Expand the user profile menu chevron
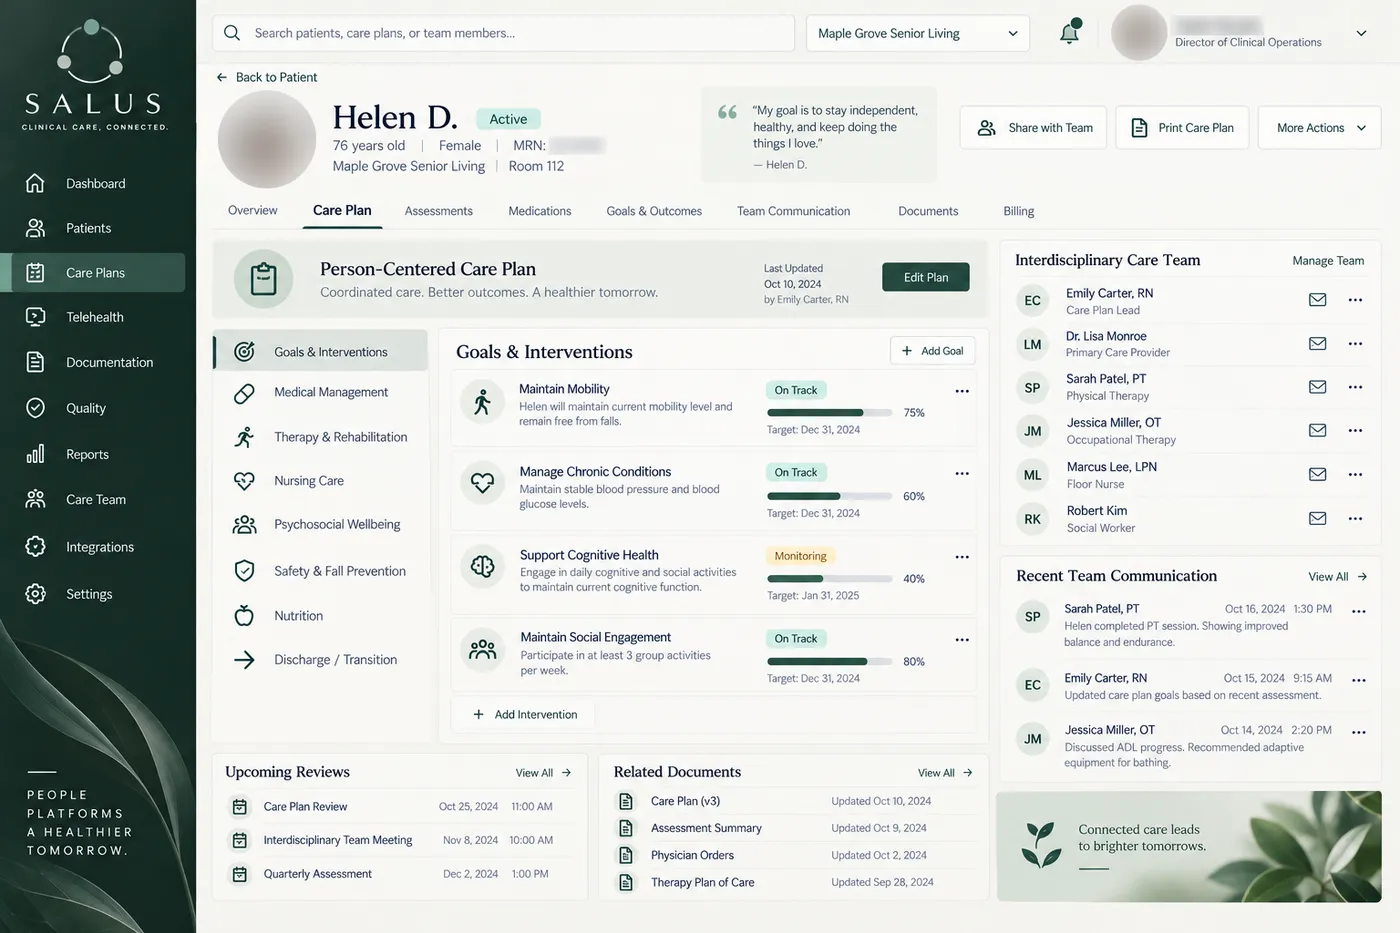1400x933 pixels. pos(1361,33)
